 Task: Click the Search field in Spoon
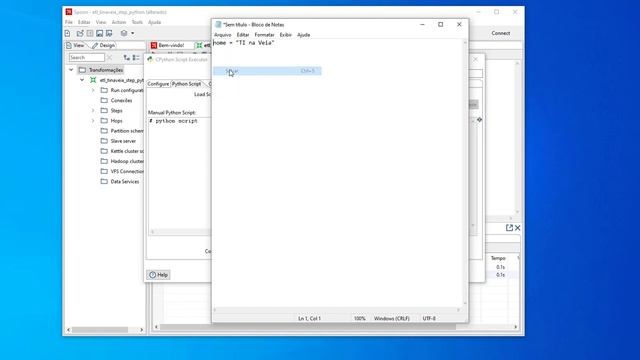pyautogui.click(x=87, y=58)
